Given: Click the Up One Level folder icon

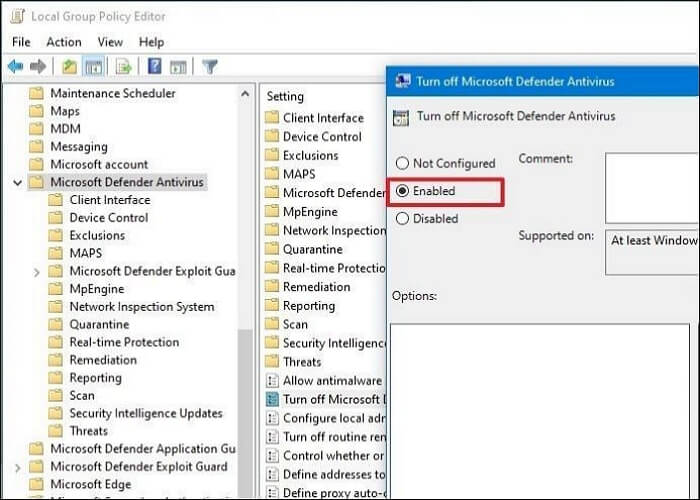Looking at the screenshot, I should pos(69,67).
